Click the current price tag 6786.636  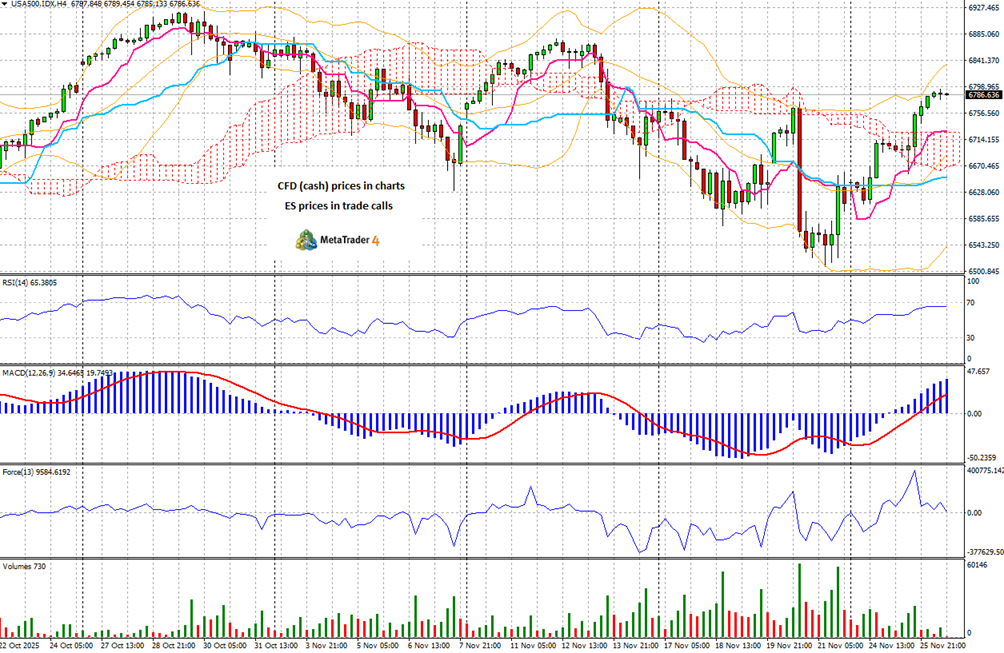coord(984,95)
